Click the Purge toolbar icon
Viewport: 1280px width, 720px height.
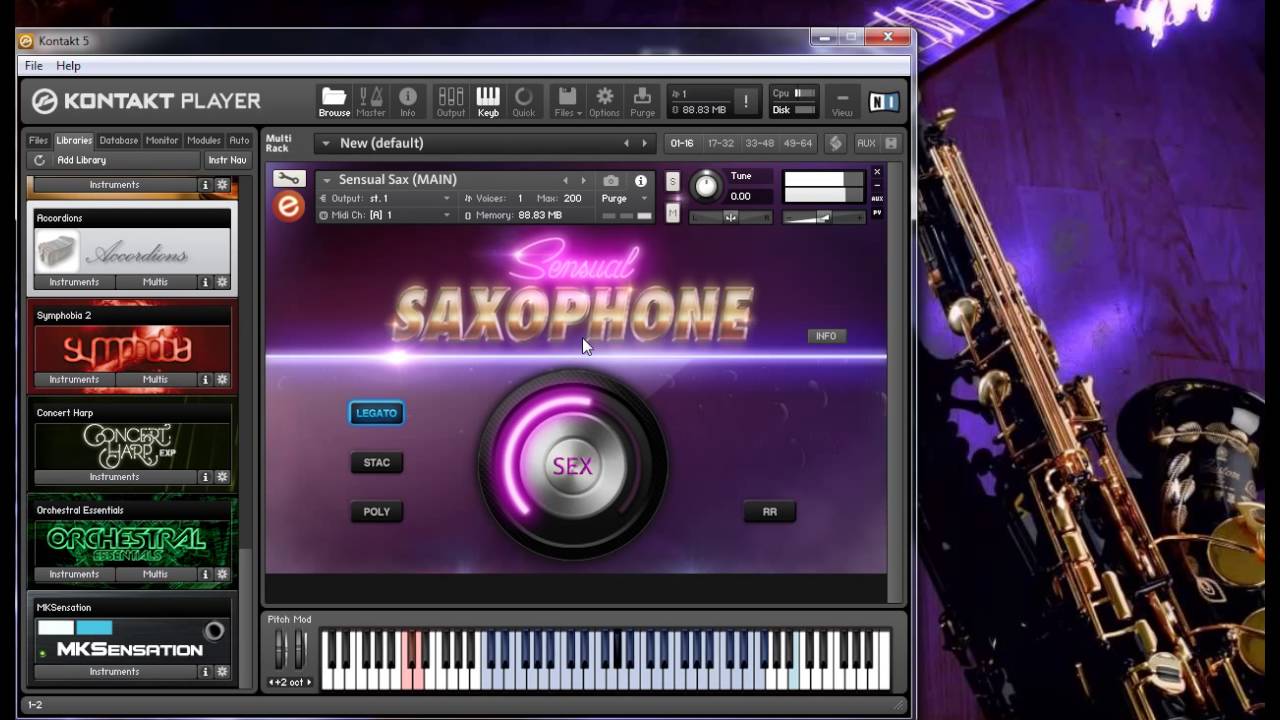(643, 101)
